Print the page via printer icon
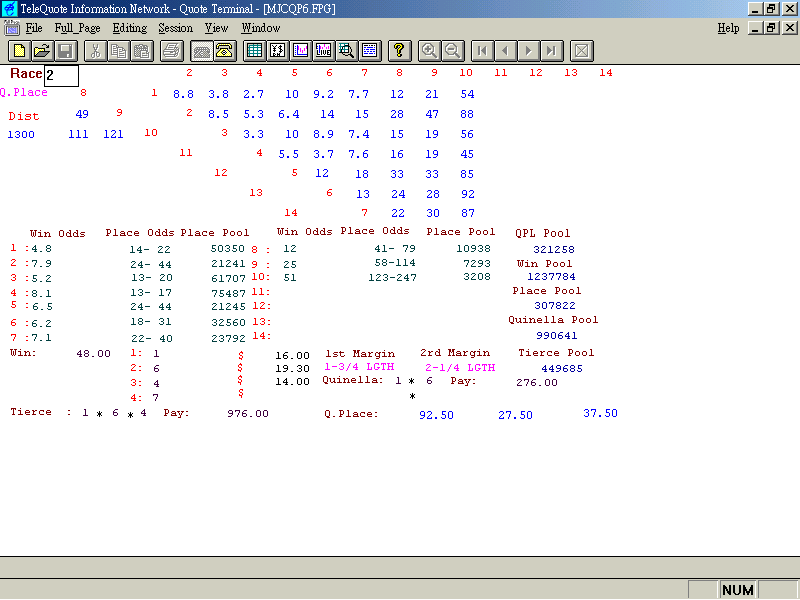The image size is (800, 600). click(x=171, y=51)
